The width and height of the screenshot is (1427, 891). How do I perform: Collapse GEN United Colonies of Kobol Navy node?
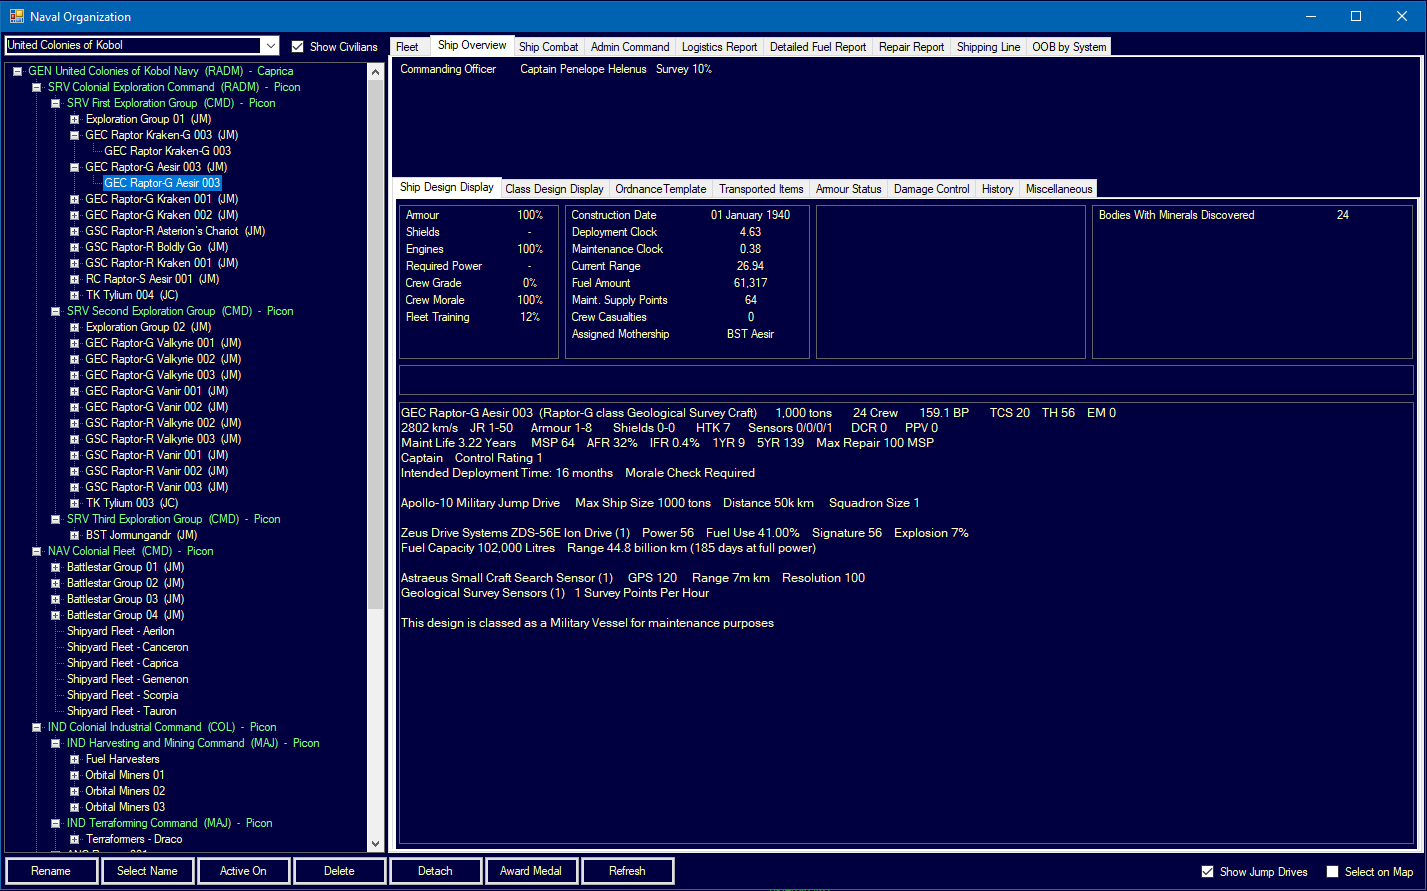[17, 71]
